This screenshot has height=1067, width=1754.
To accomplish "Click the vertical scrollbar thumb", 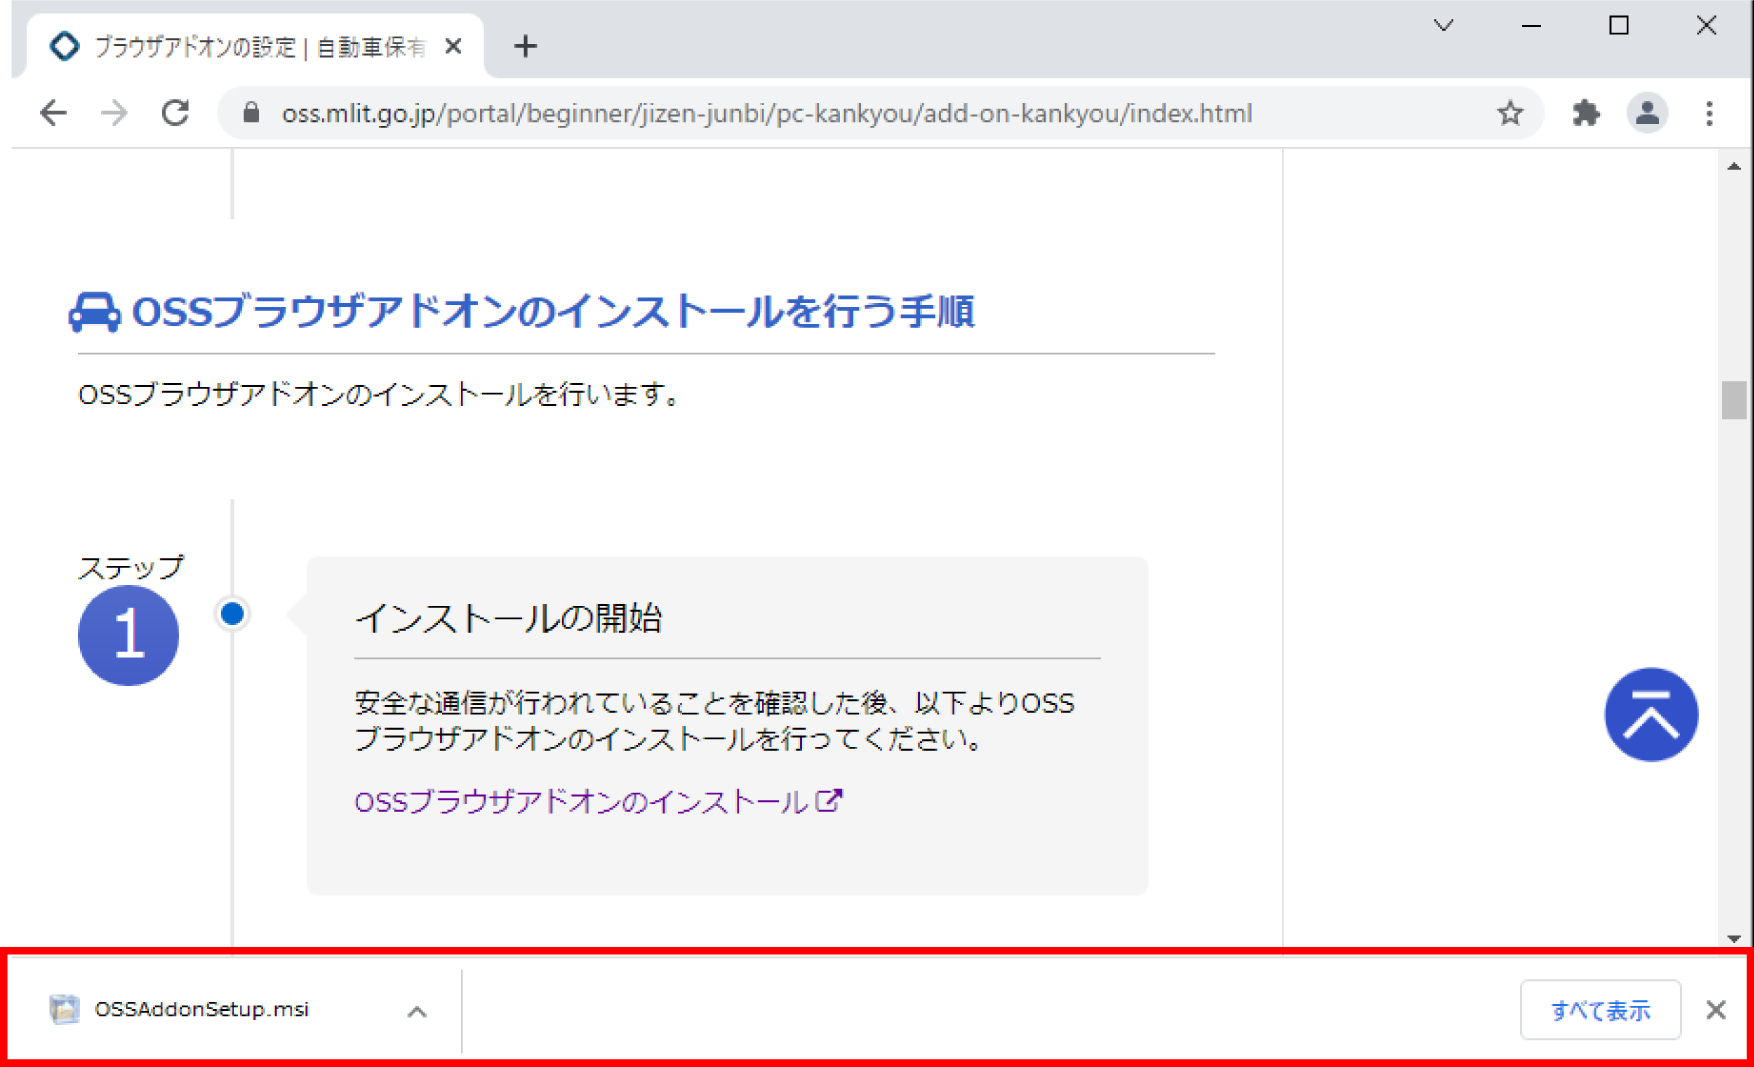I will pos(1734,400).
